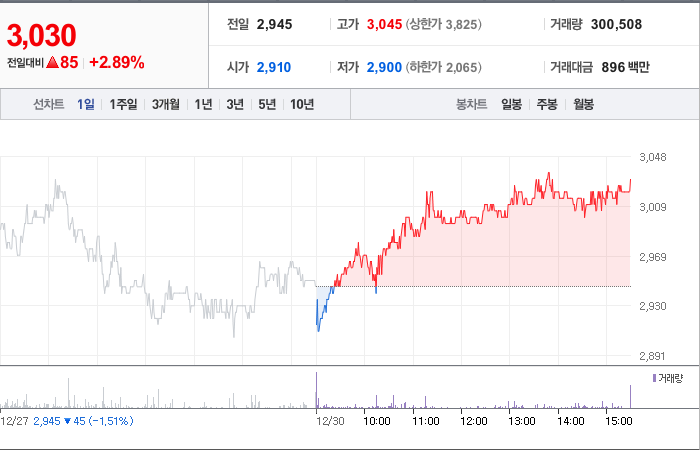700x450 pixels.
Task: Click the 시가 value 2,910
Action: click(x=274, y=67)
